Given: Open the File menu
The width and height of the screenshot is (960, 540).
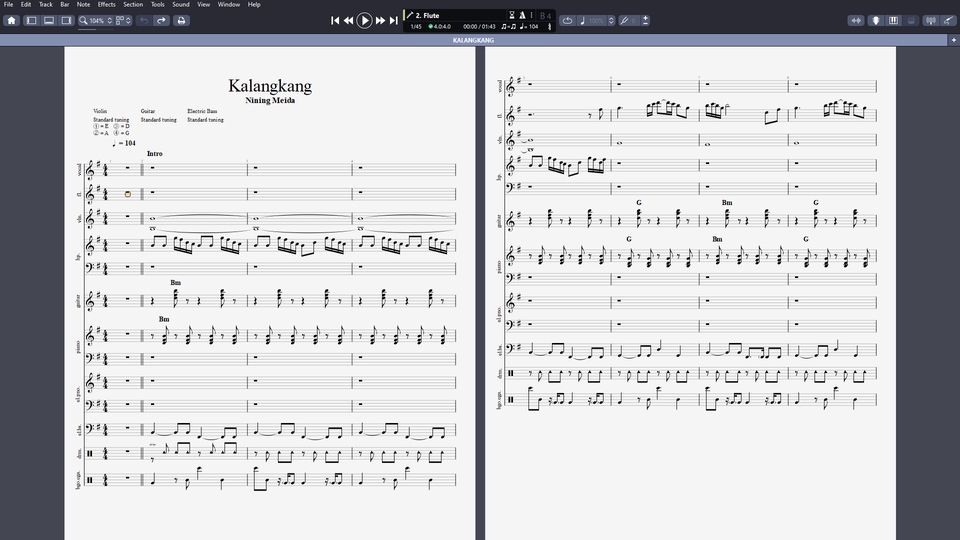Looking at the screenshot, I should pyautogui.click(x=9, y=4).
